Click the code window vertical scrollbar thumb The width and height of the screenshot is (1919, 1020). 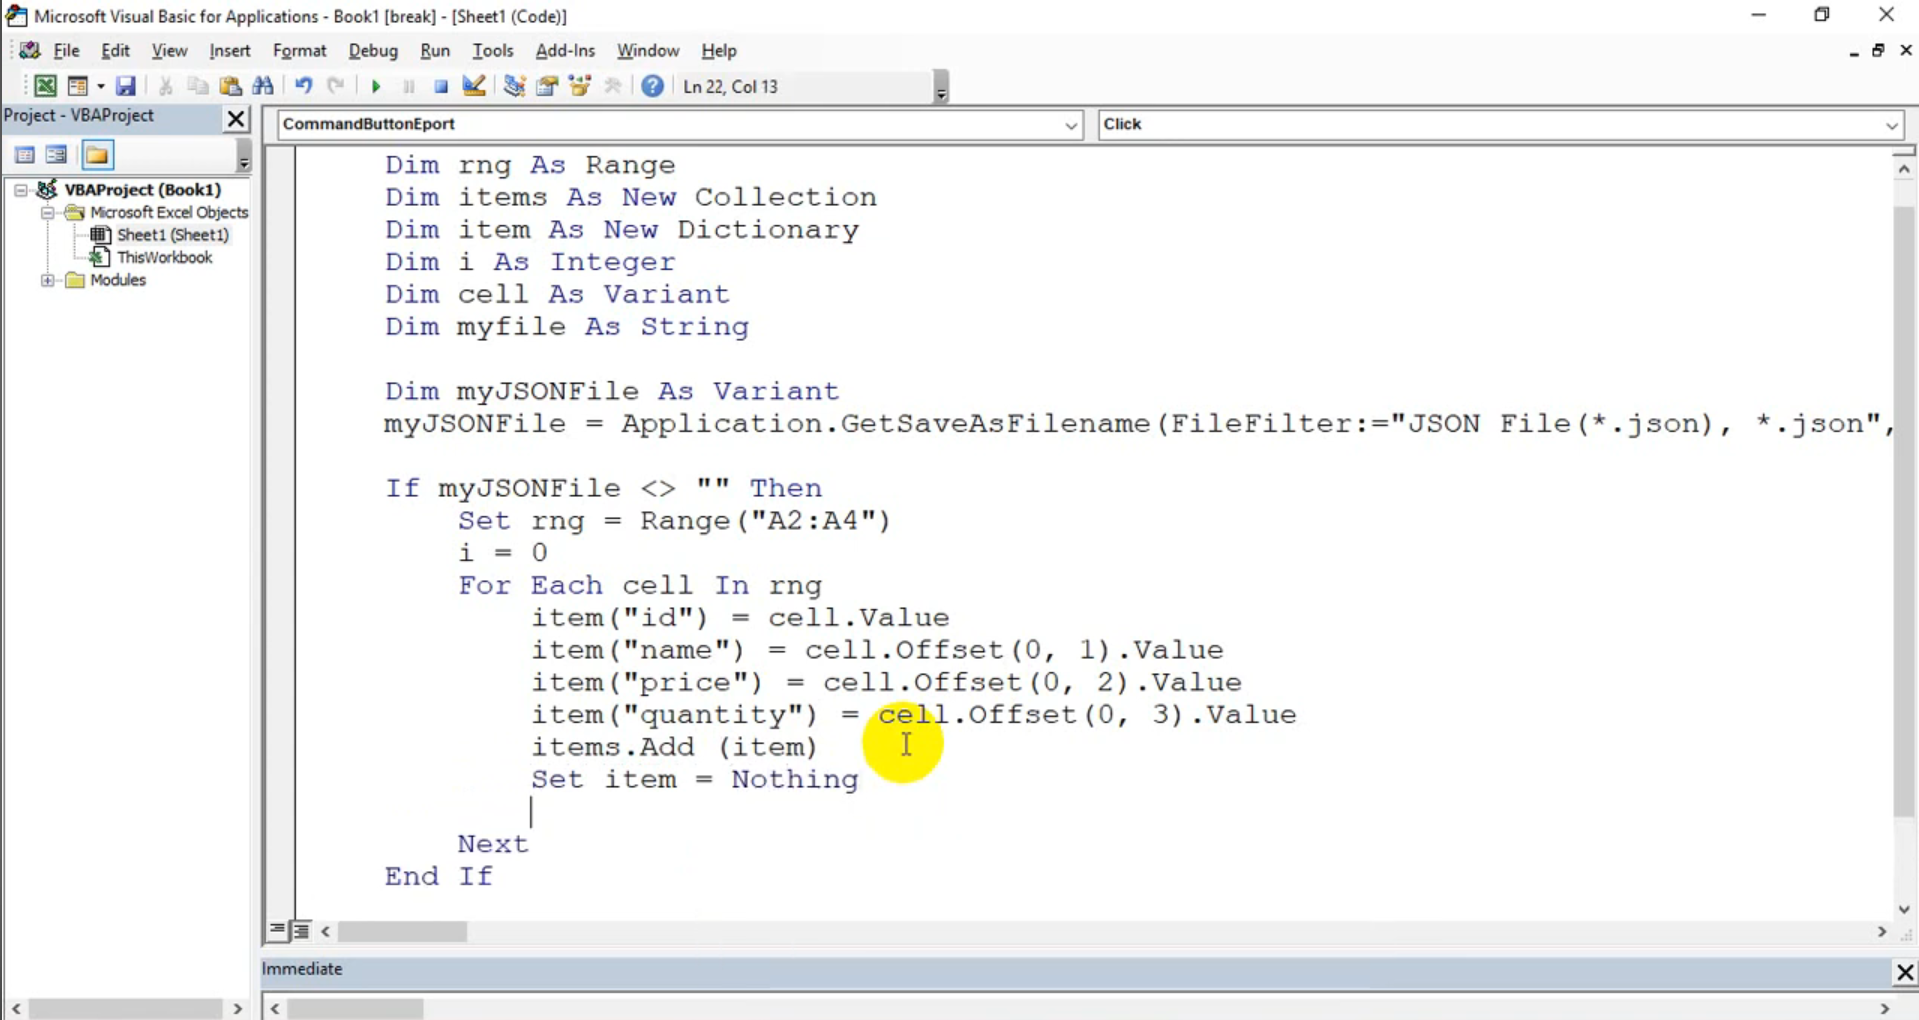tap(1904, 512)
